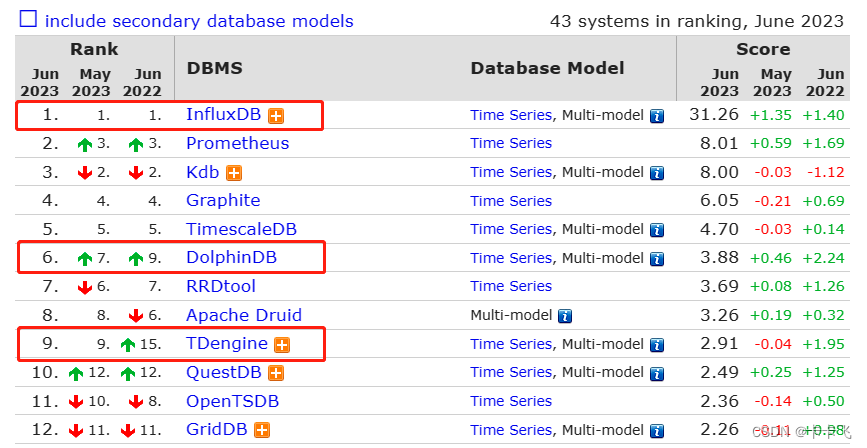Open the OpenTSDB link

coord(233,401)
